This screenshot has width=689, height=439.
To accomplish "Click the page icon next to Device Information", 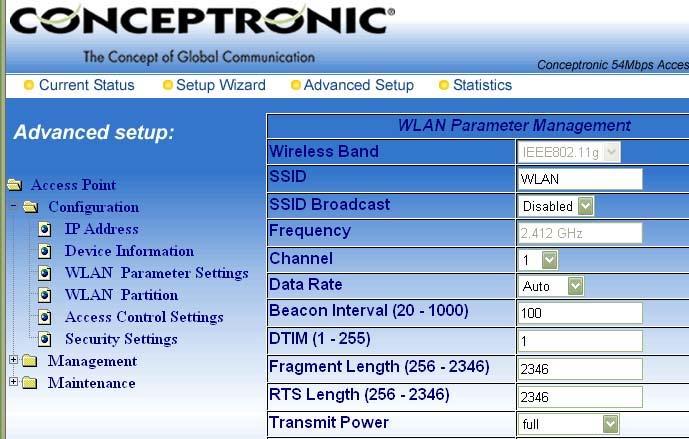I will point(44,251).
